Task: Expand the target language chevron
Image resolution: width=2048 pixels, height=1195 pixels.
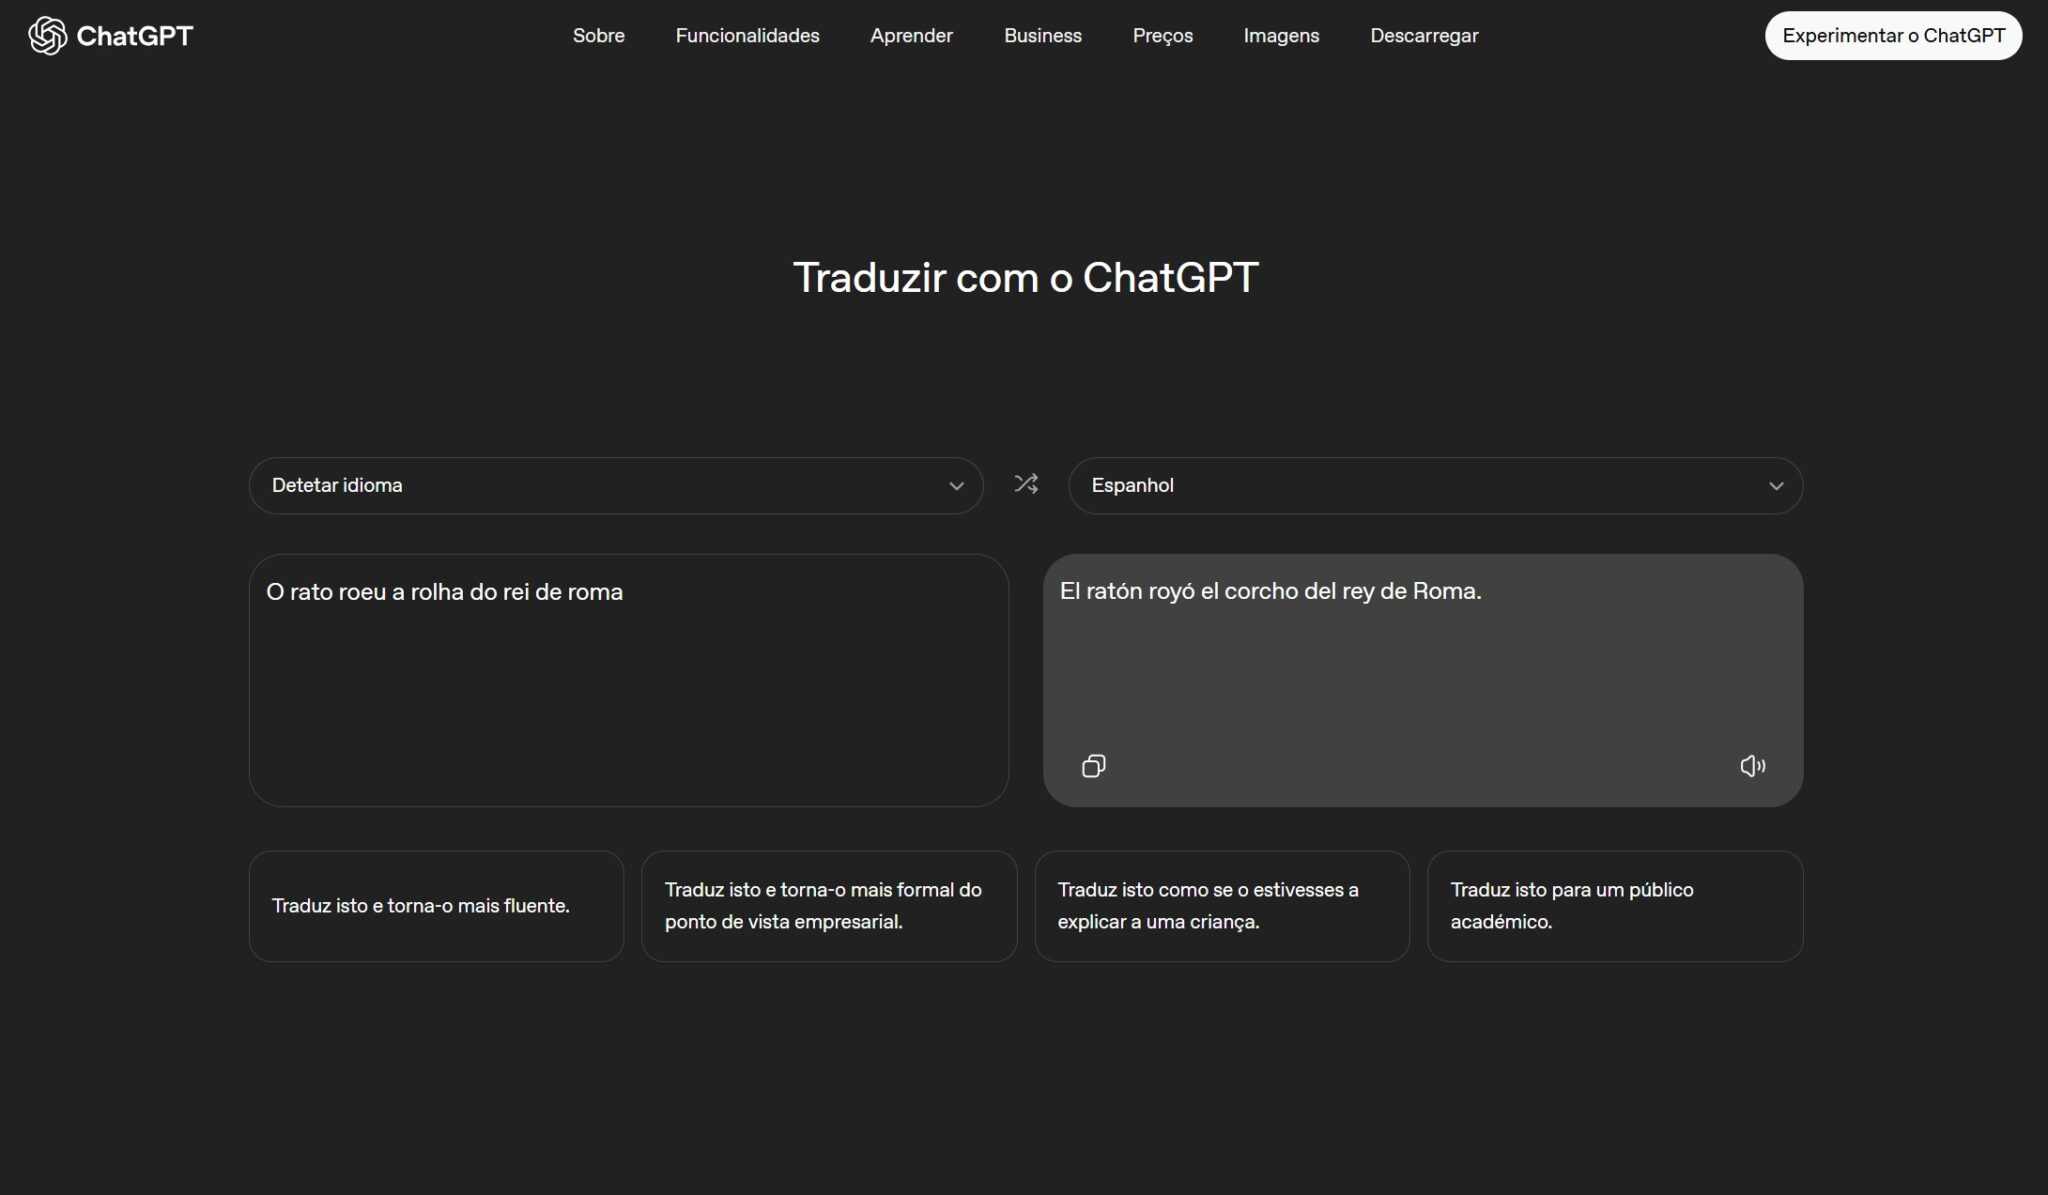Action: [x=1777, y=485]
